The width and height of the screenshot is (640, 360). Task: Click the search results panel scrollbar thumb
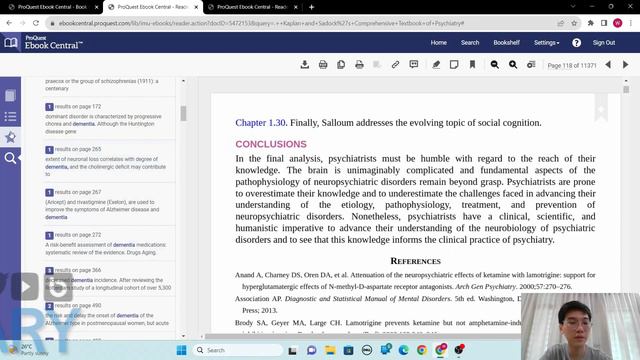(183, 113)
